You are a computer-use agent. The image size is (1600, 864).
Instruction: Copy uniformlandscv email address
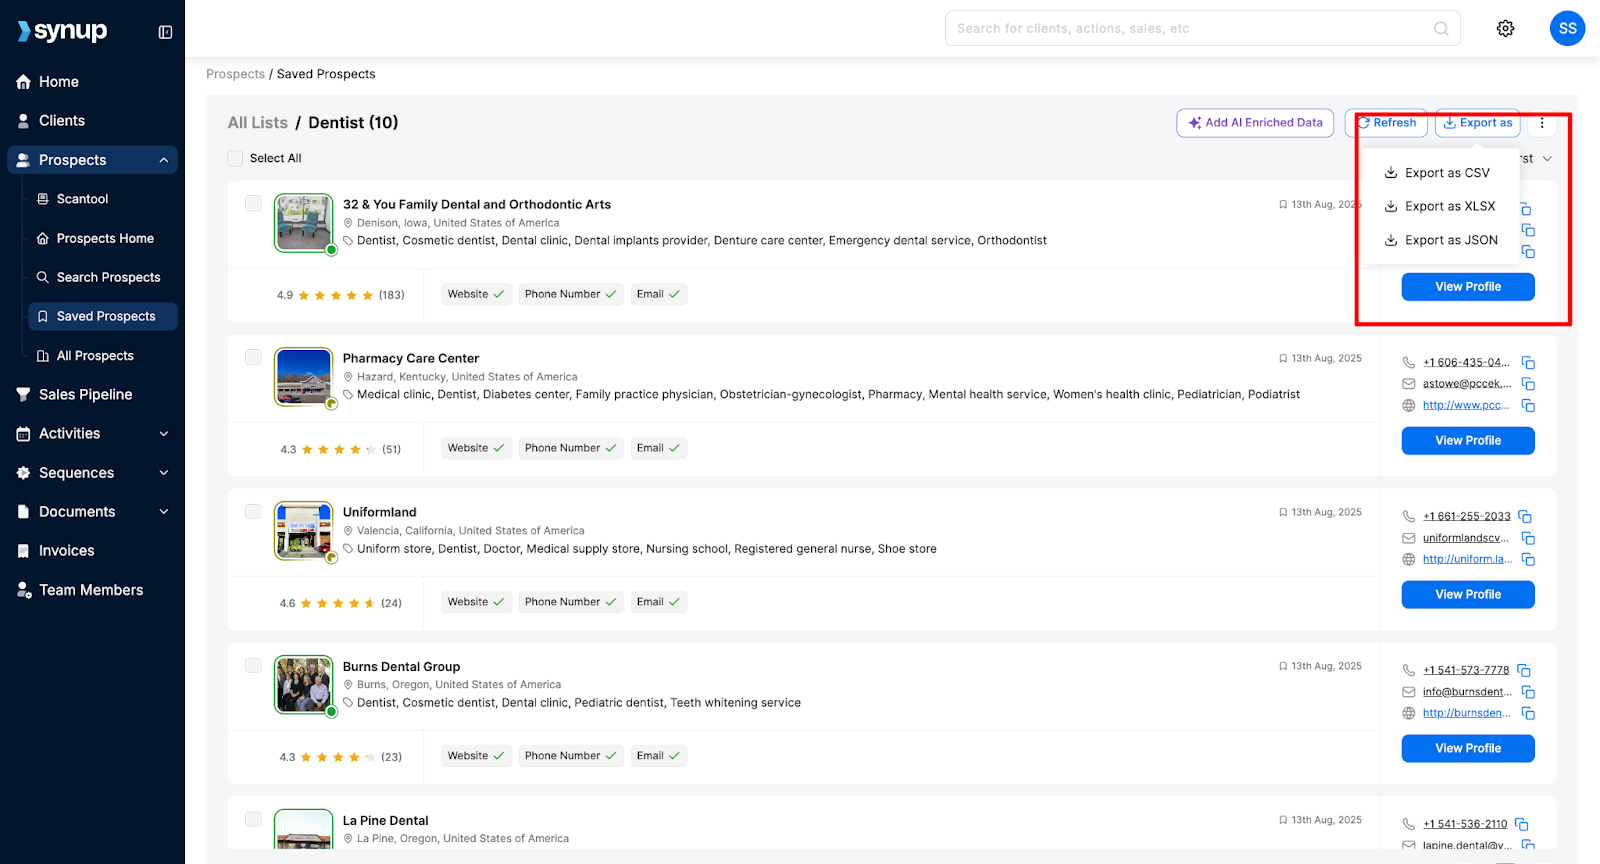coord(1528,538)
